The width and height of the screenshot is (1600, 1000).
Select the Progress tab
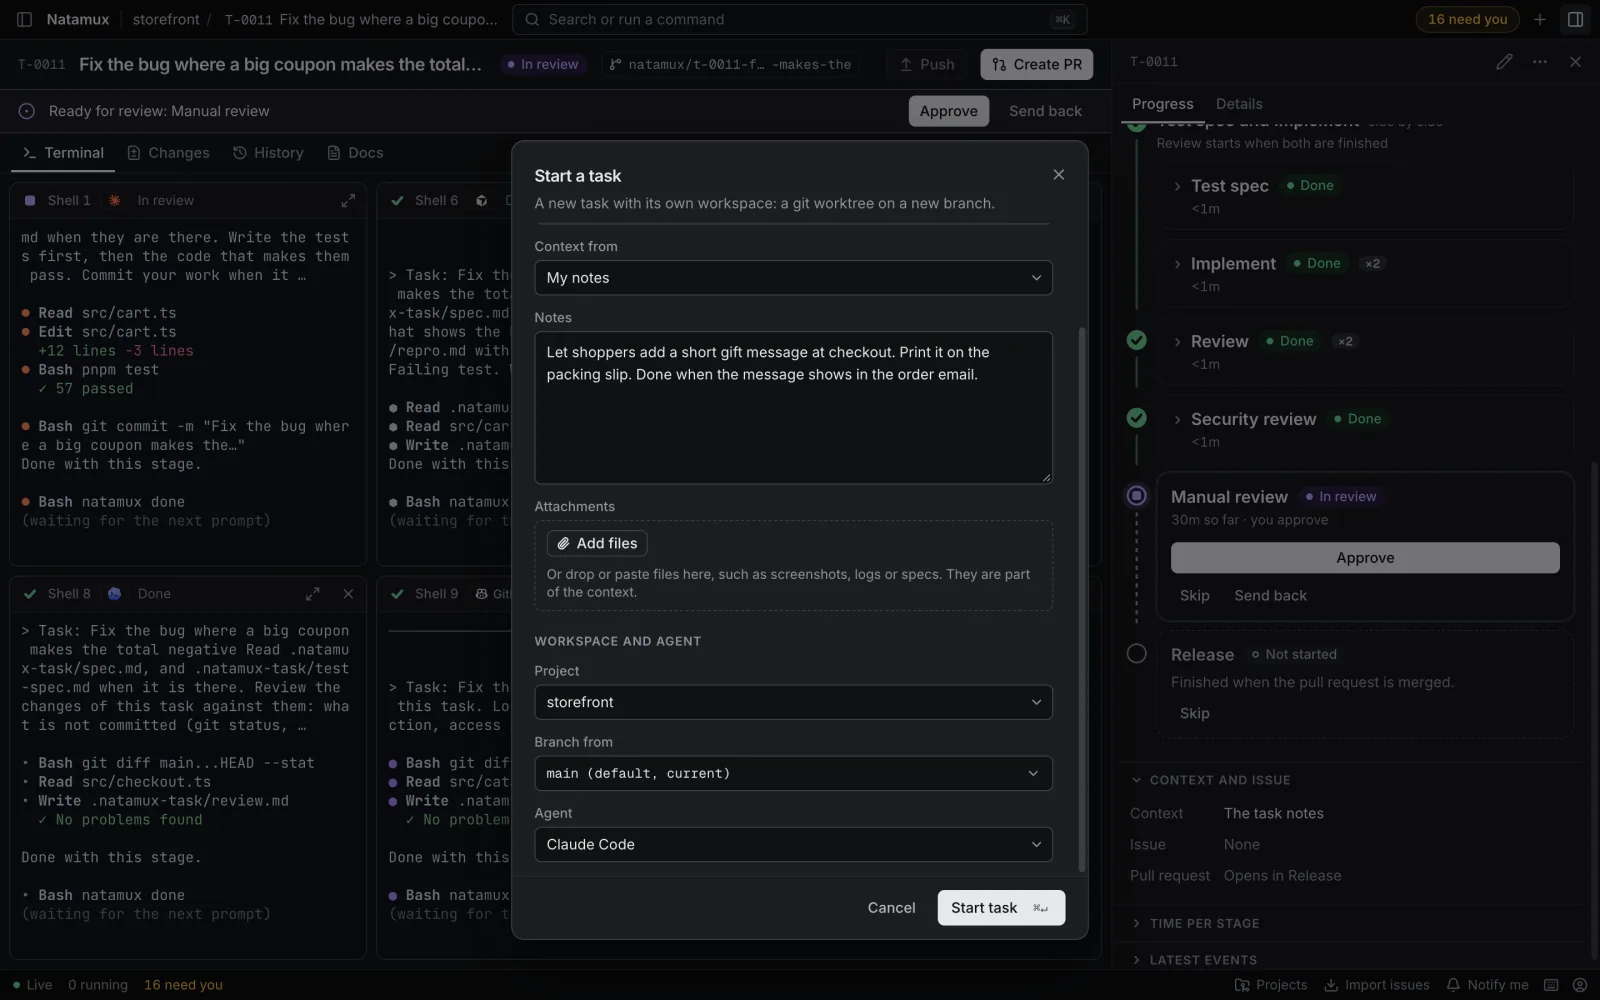coord(1162,104)
